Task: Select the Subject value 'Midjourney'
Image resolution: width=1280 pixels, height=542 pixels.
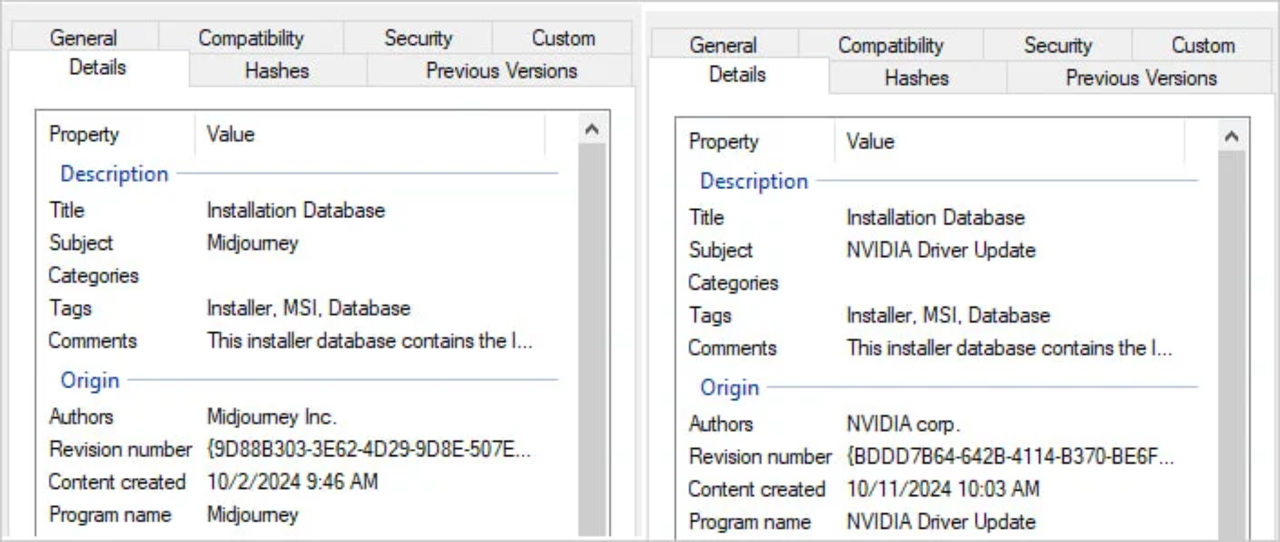Action: 252,243
